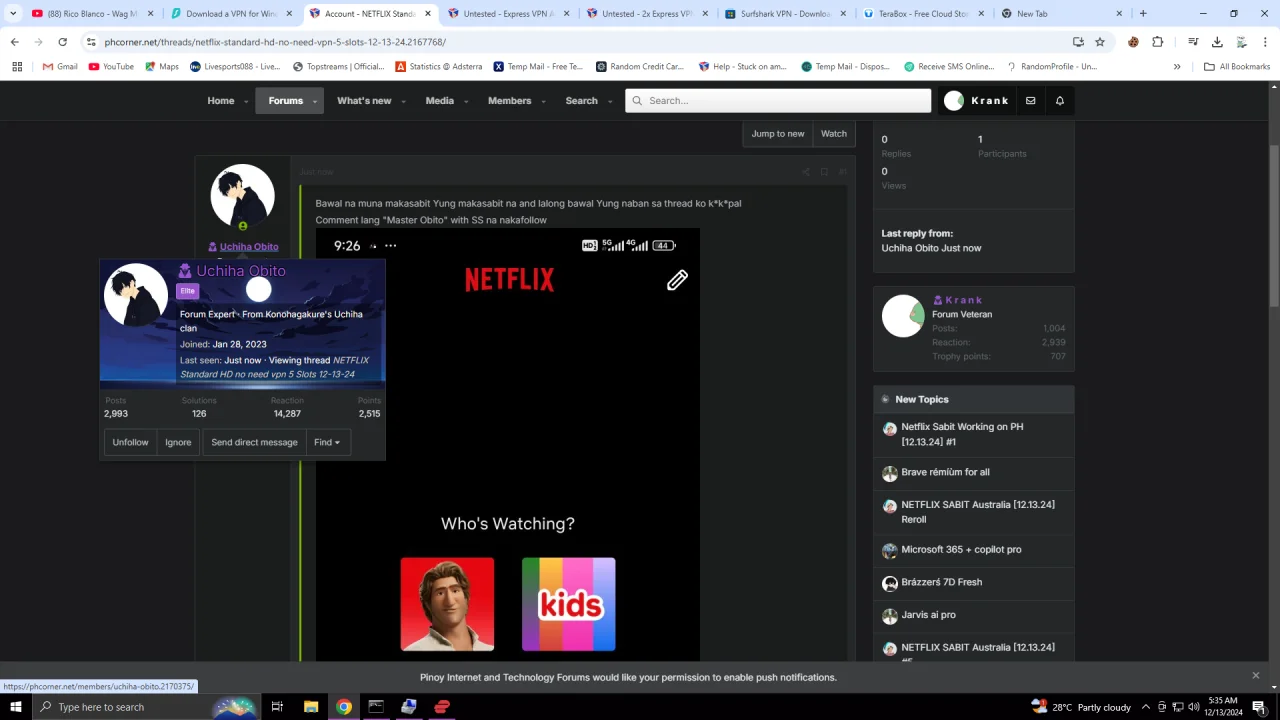The height and width of the screenshot is (720, 1280).
Task: Expand the Forums menu dropdown arrow
Action: pyautogui.click(x=315, y=101)
